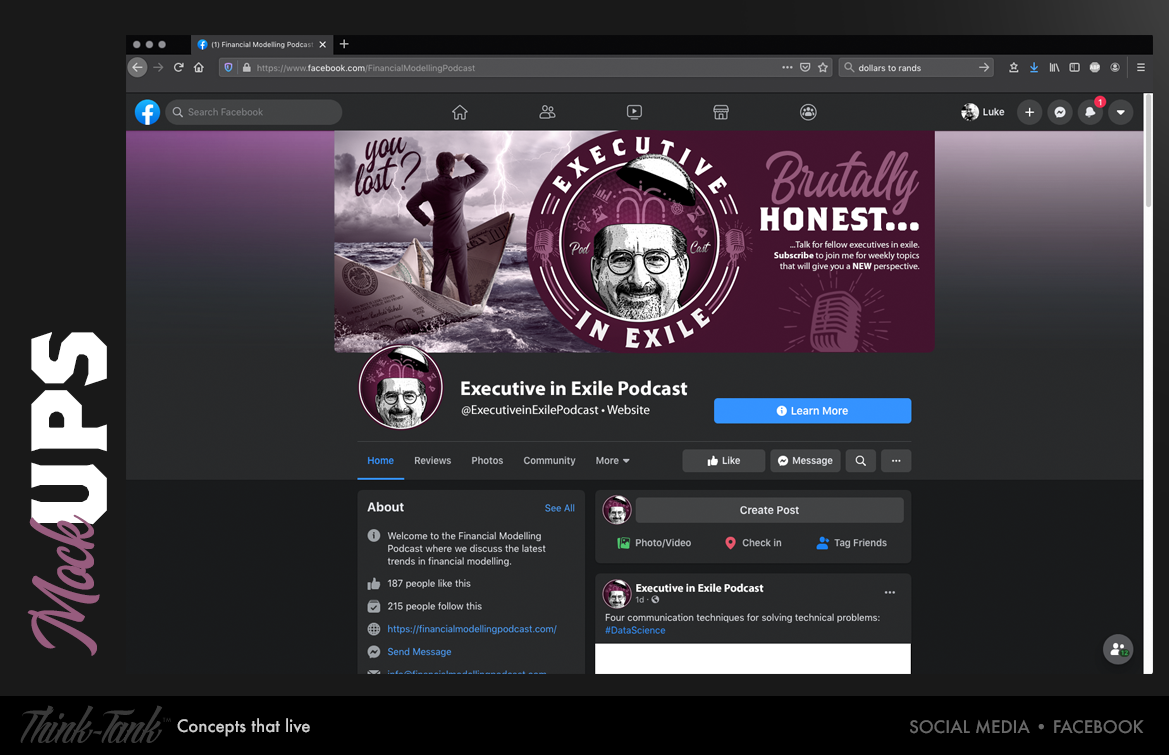Expand the More tab dropdown
1169x755 pixels.
(613, 461)
